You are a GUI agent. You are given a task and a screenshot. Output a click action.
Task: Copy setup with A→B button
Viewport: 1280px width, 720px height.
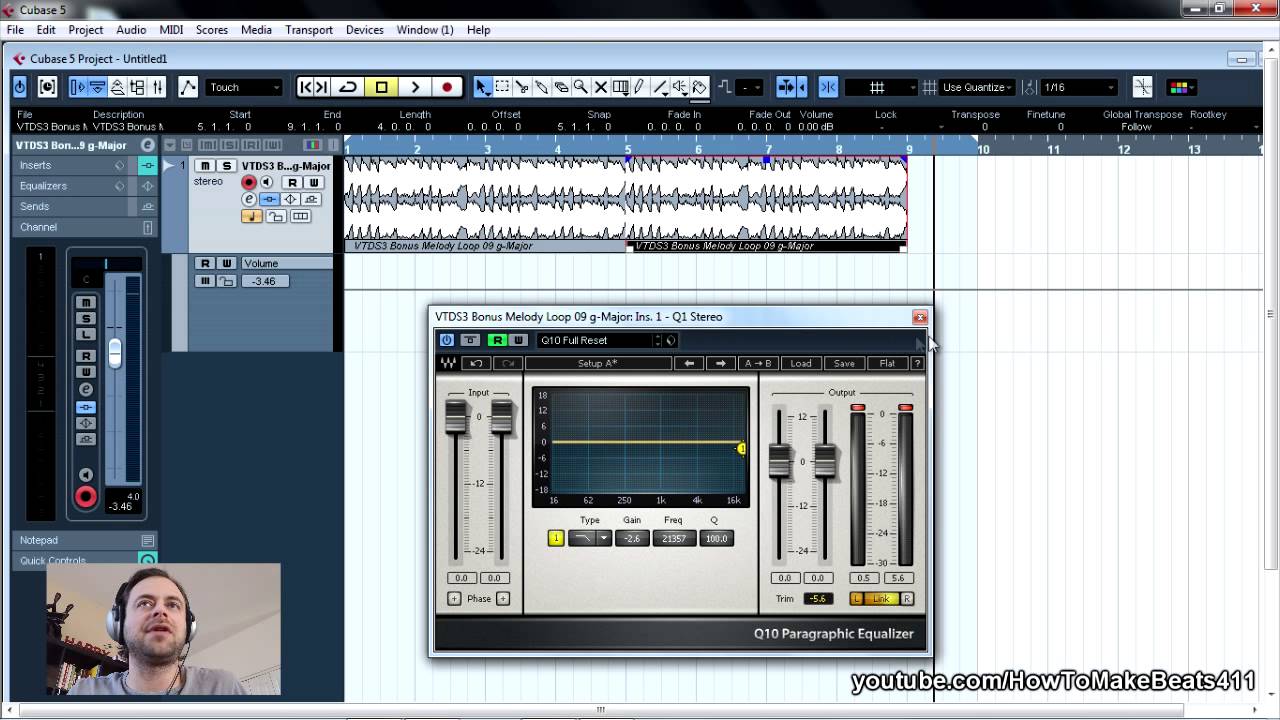tap(758, 363)
